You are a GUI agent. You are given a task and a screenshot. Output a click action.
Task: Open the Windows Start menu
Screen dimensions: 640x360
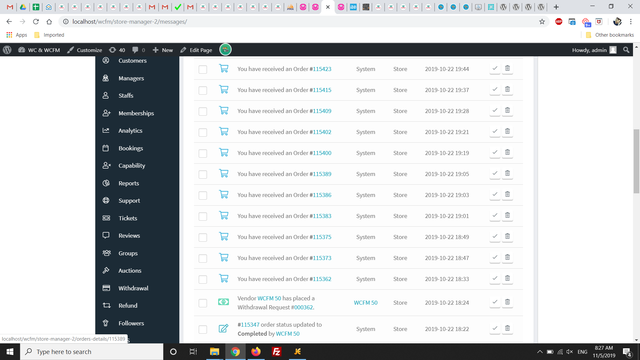tap(10, 351)
